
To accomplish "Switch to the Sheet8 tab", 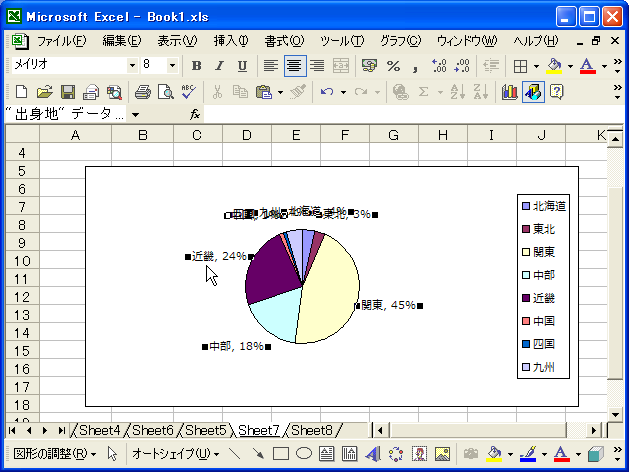I will (x=312, y=430).
